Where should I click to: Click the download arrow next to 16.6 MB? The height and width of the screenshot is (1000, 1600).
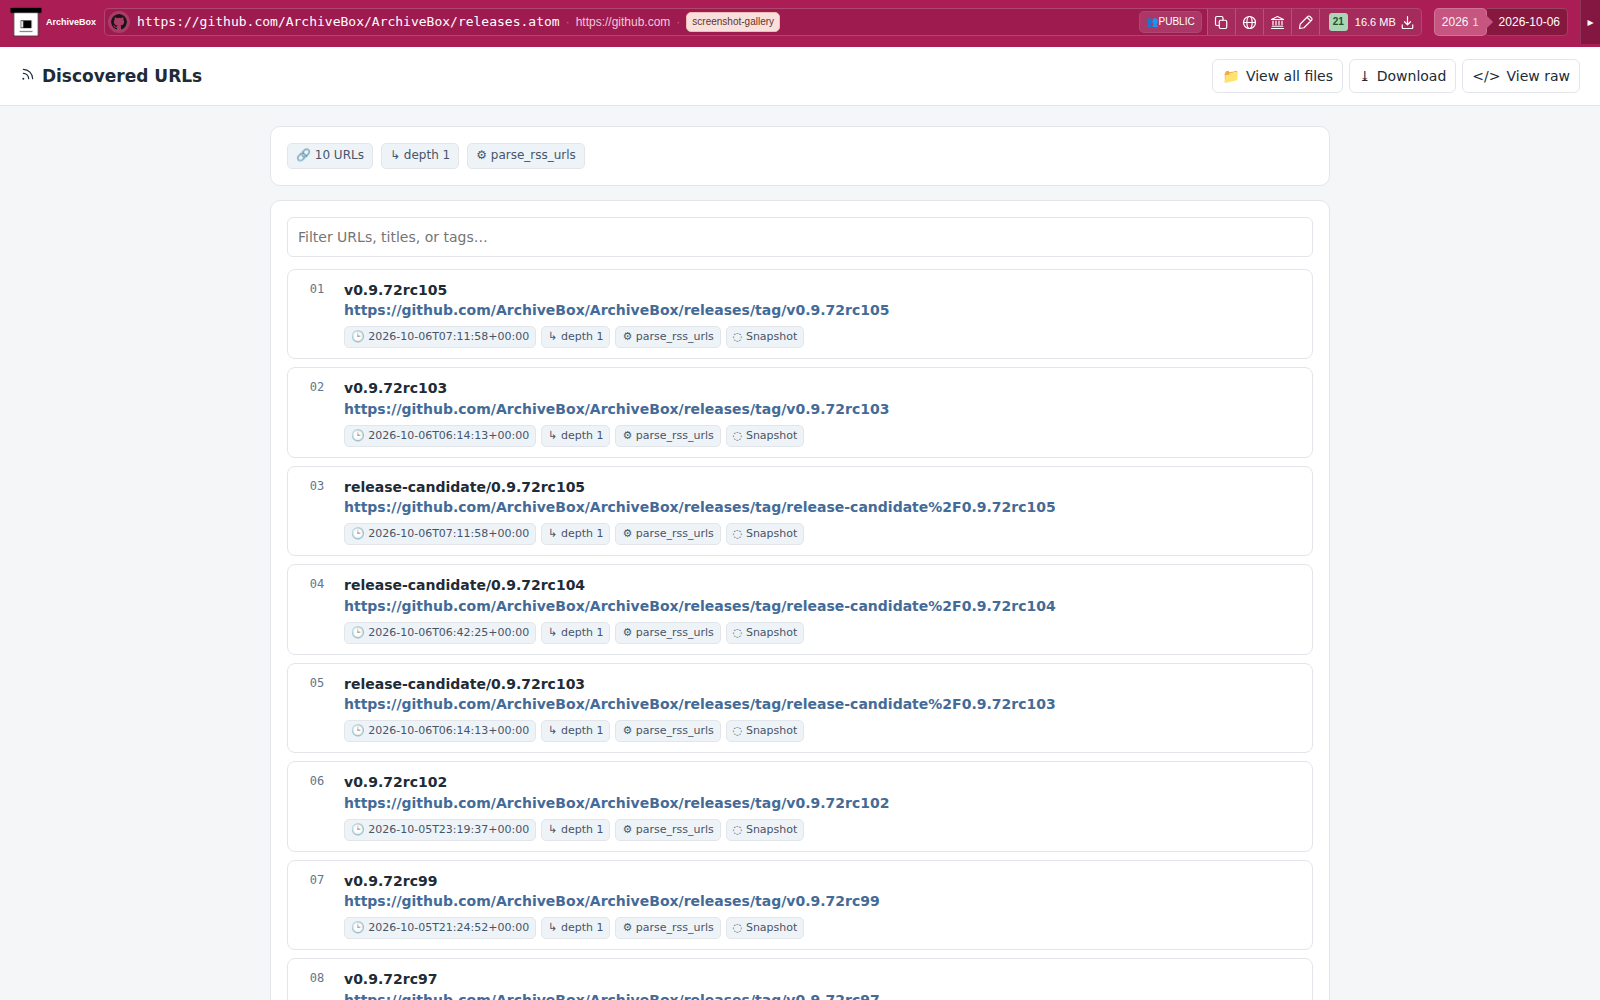1407,22
